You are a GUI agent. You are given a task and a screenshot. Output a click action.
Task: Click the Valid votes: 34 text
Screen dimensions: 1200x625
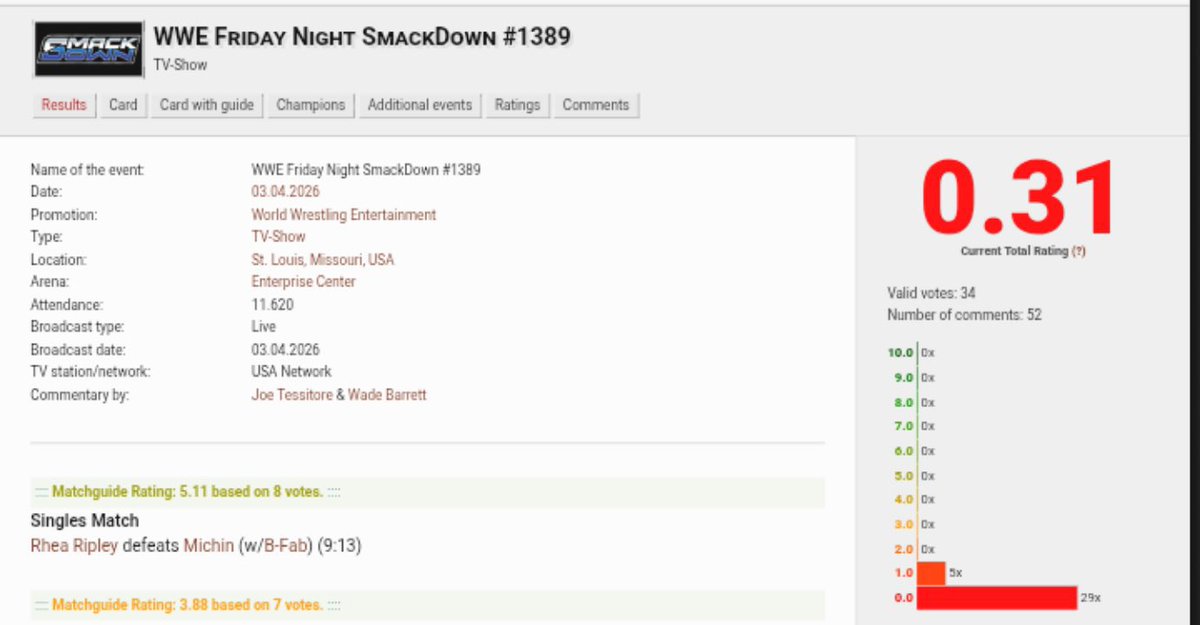[931, 293]
